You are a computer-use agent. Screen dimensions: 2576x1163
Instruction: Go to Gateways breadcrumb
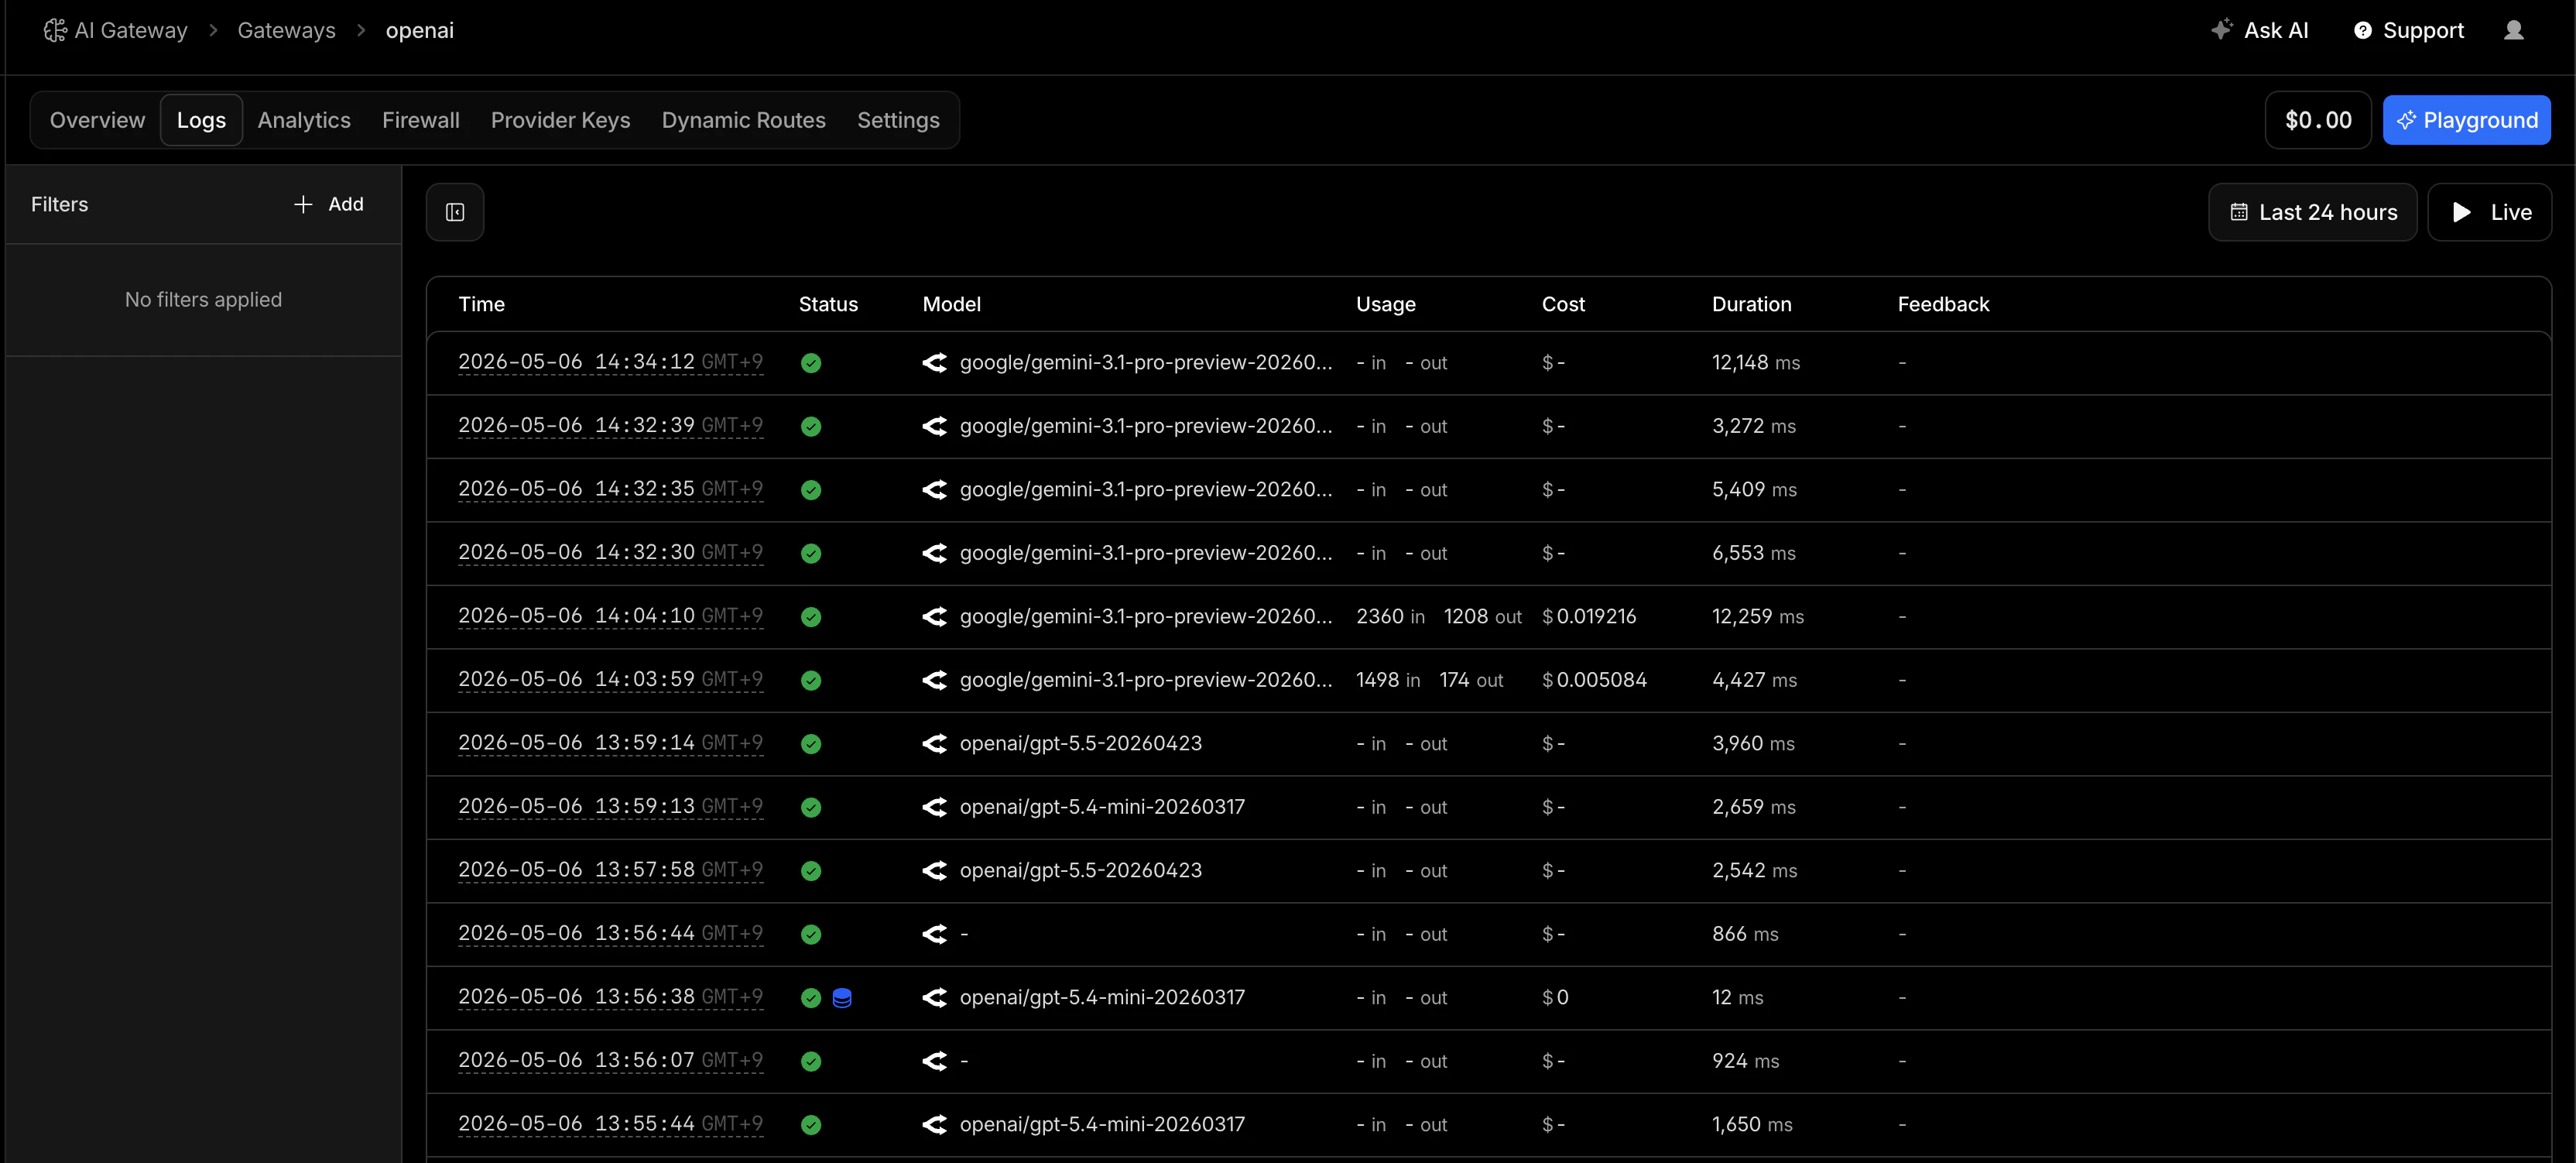[286, 30]
